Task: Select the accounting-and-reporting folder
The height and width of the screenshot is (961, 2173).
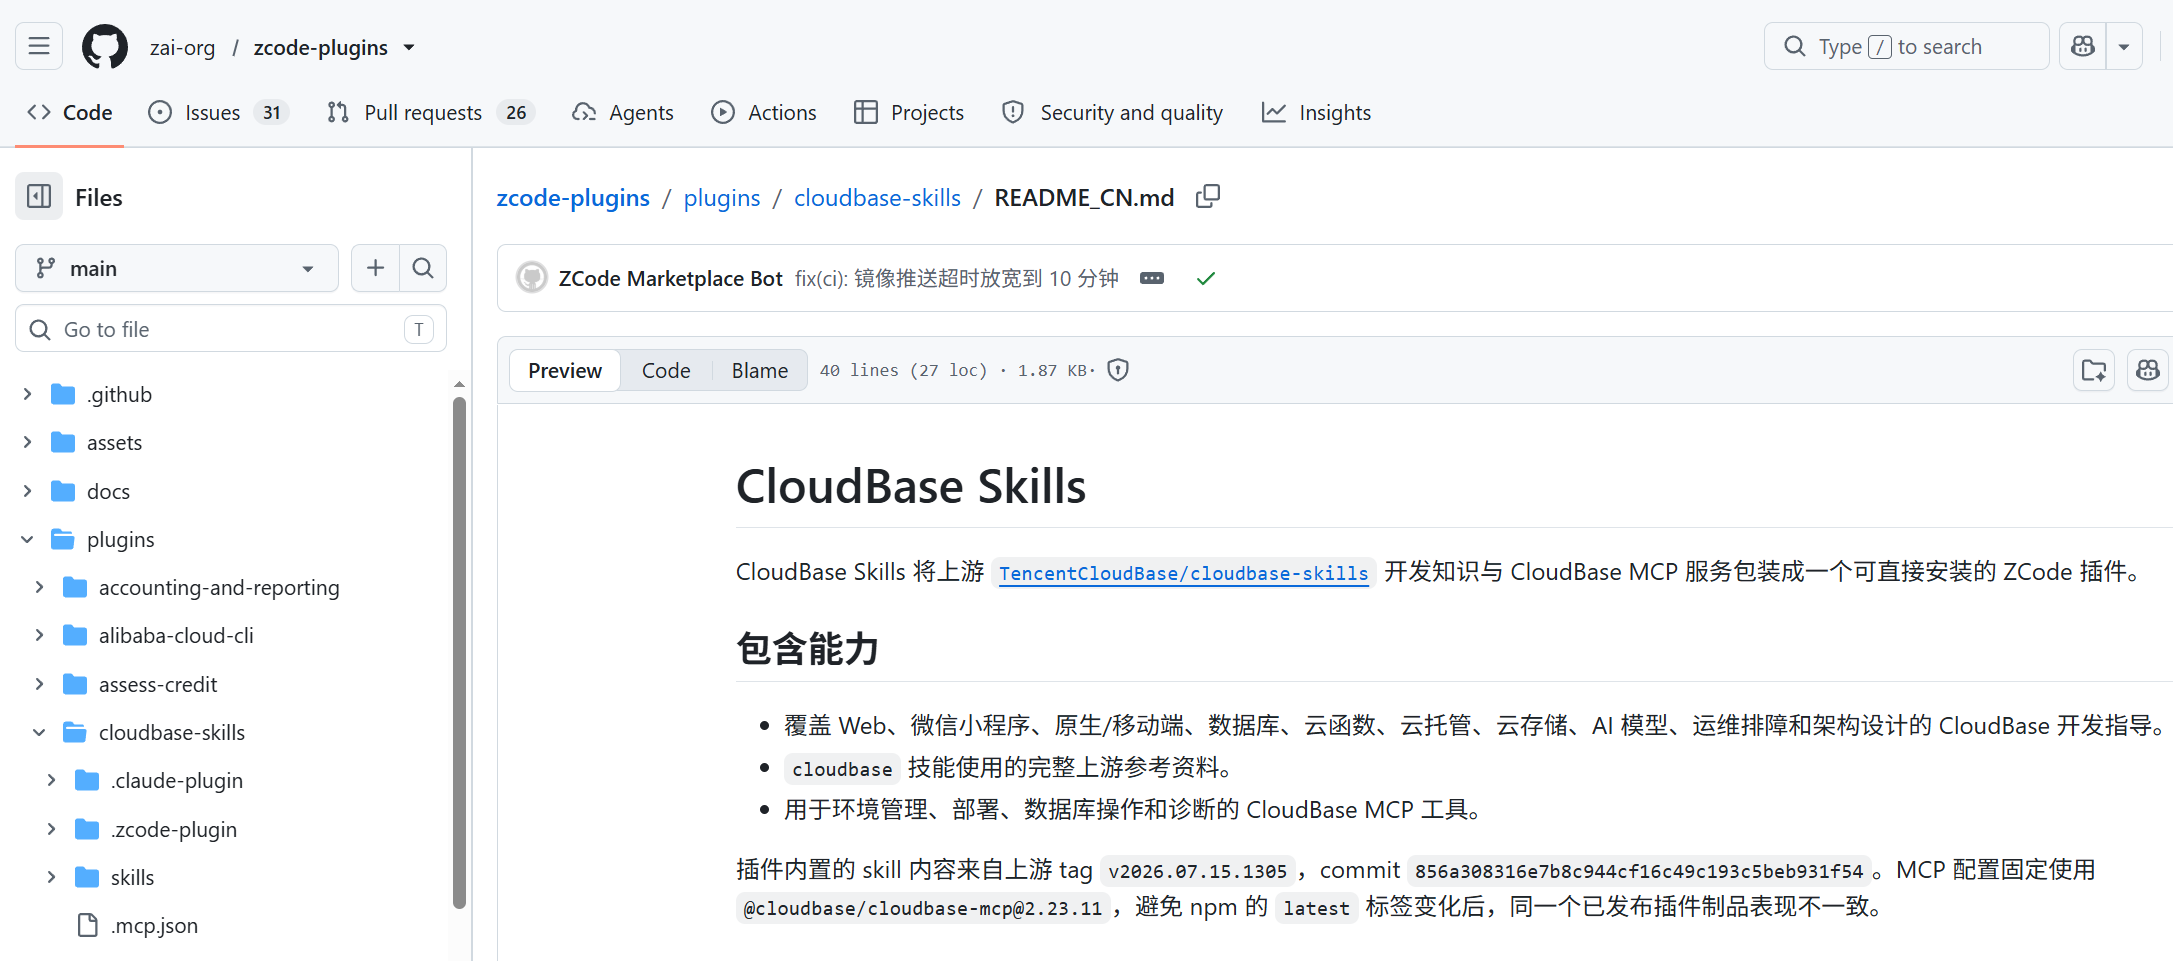Action: pyautogui.click(x=219, y=587)
